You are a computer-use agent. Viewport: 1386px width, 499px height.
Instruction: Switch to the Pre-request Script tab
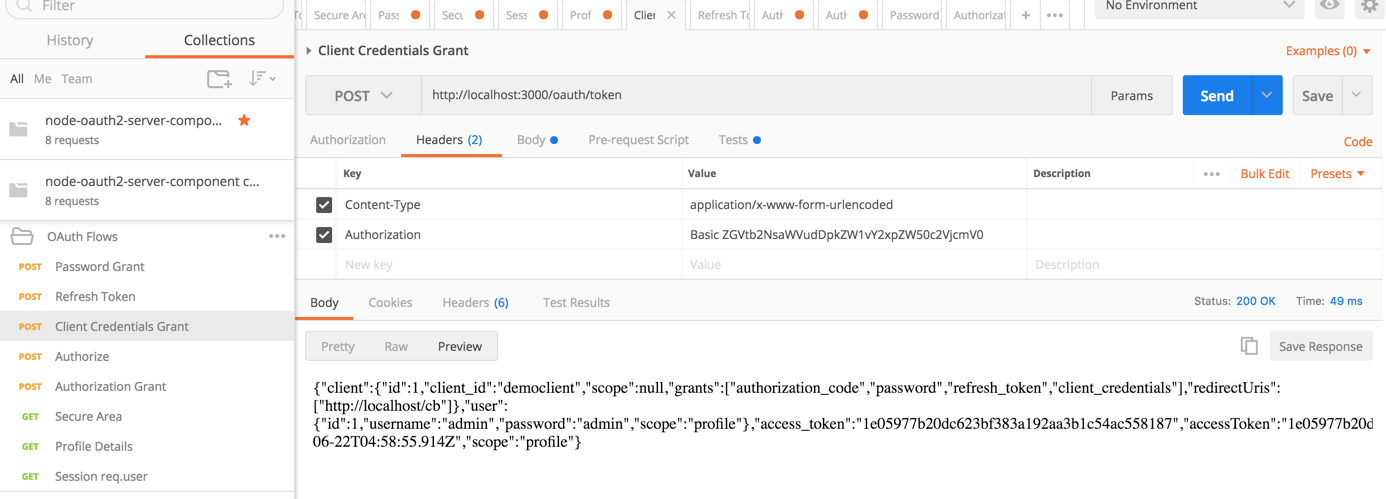tap(638, 140)
